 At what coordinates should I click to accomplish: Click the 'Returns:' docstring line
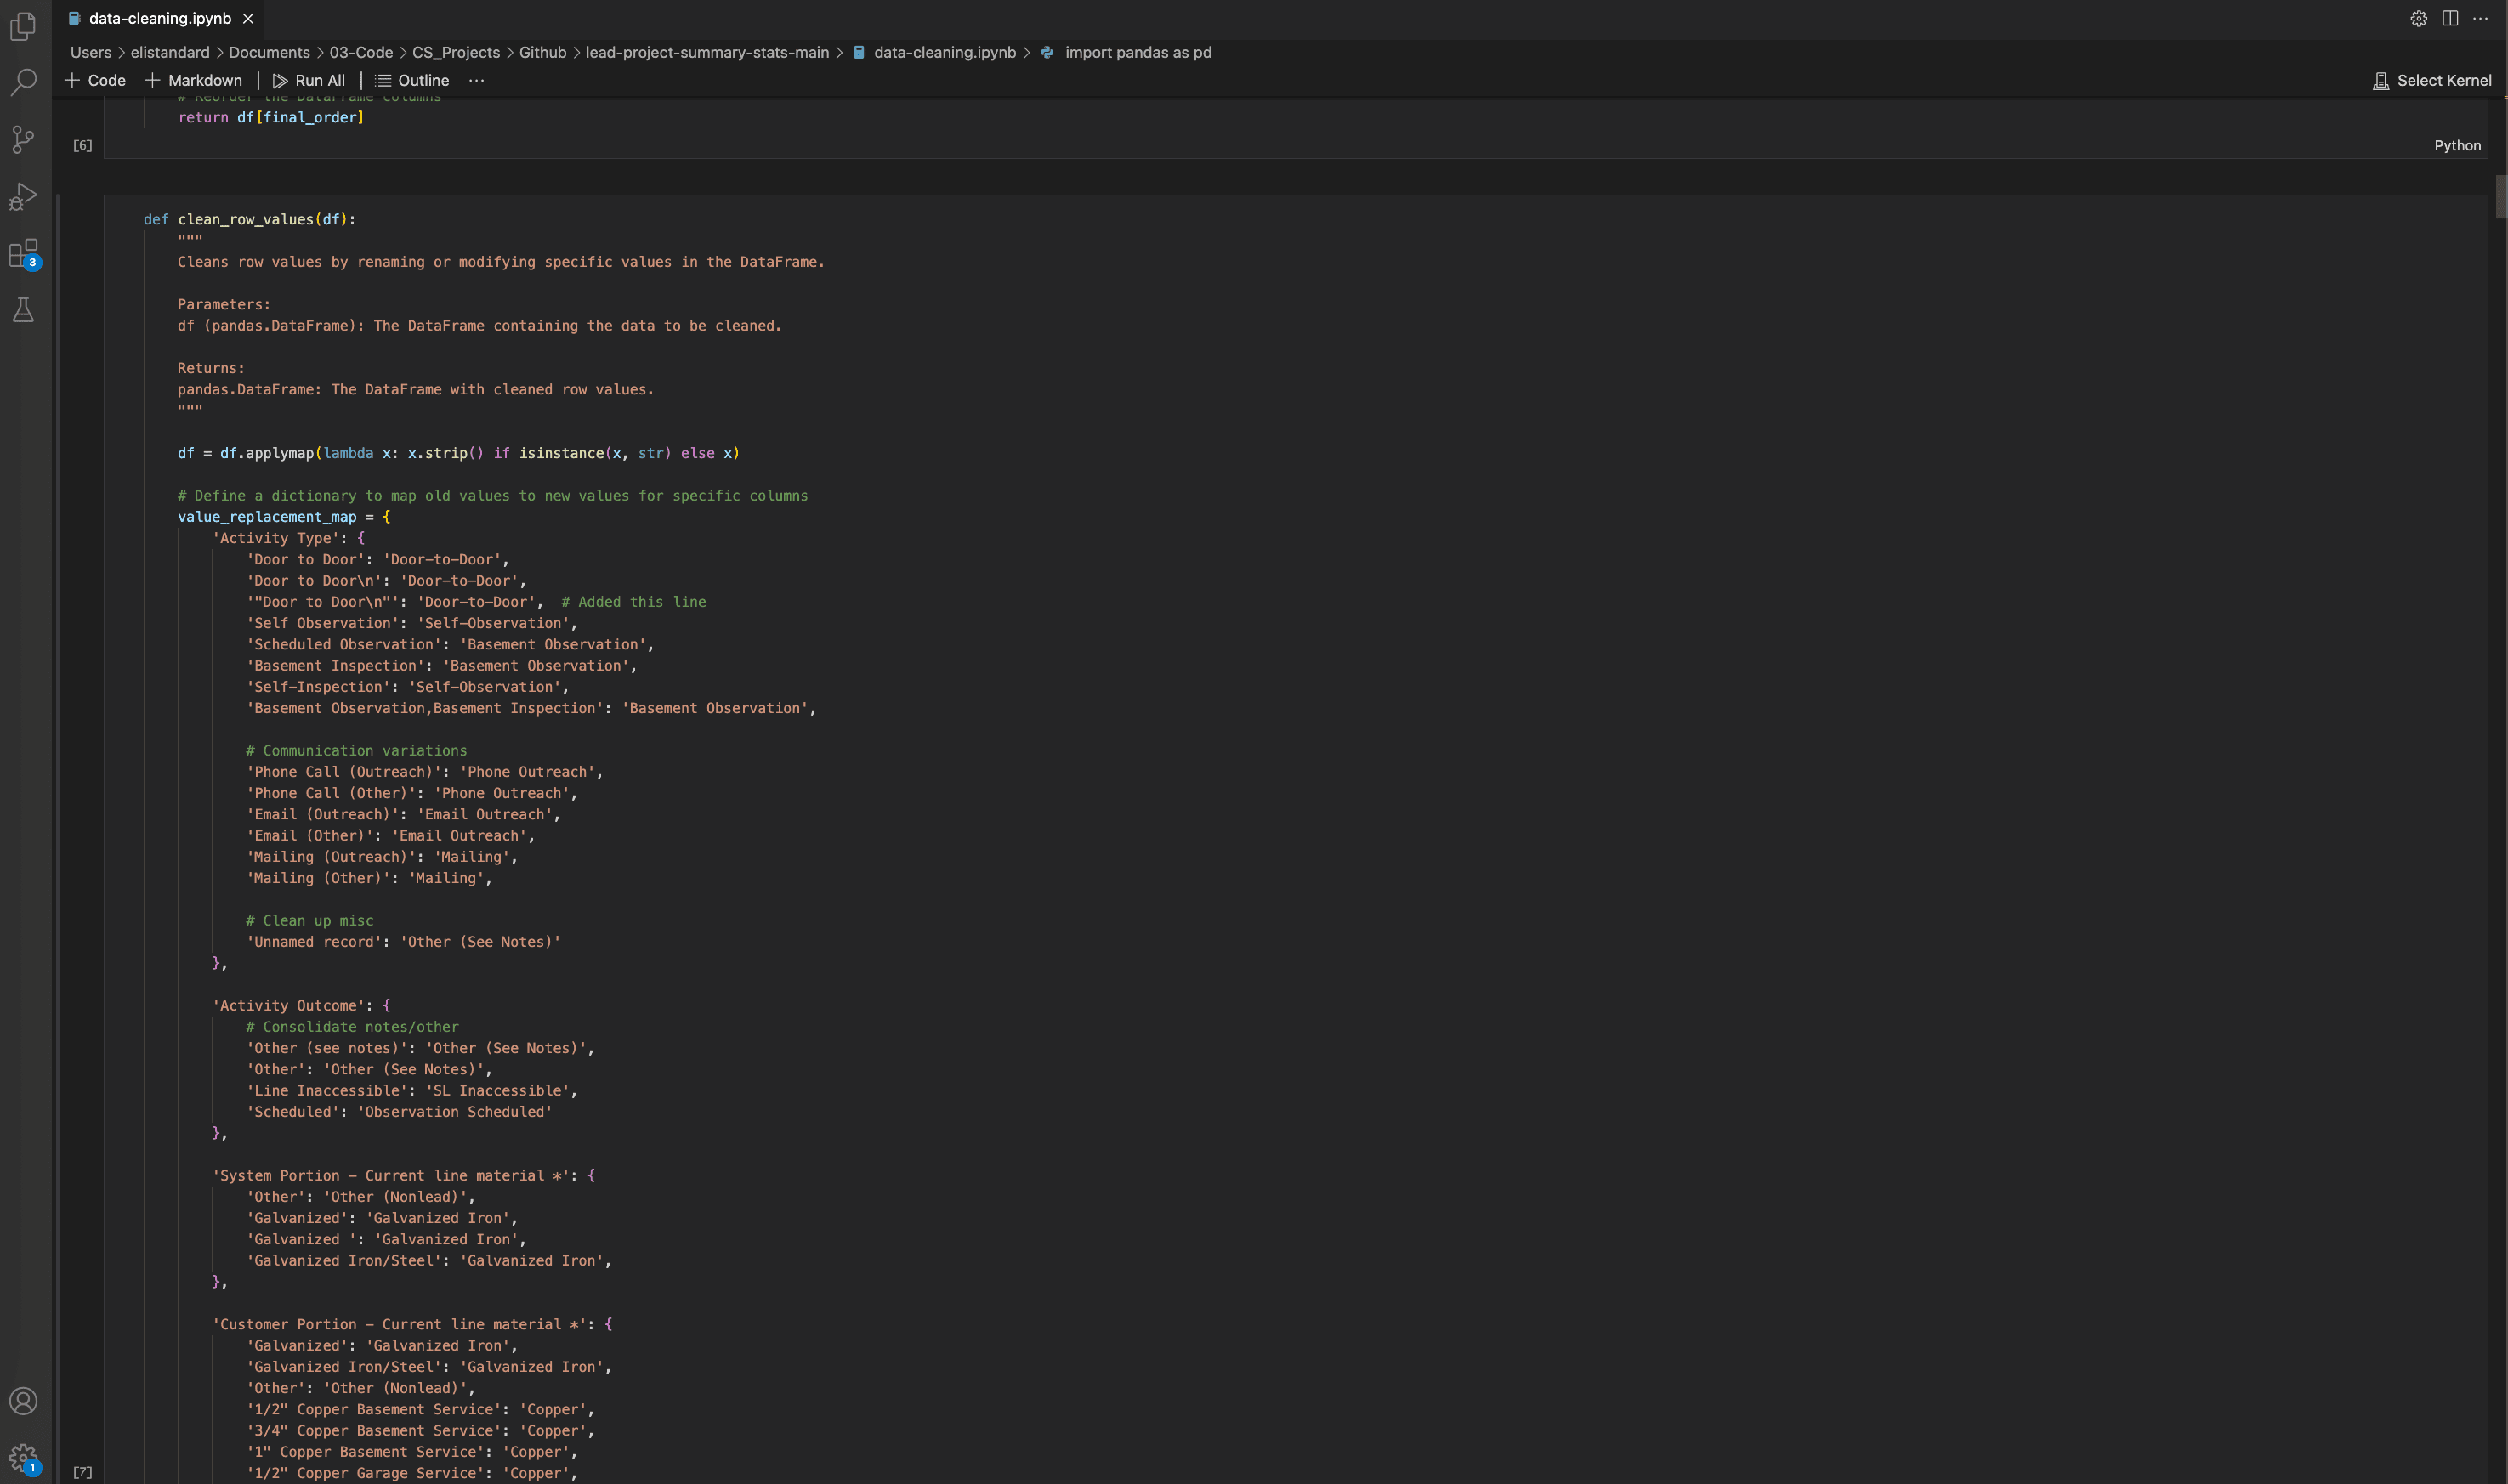(x=211, y=368)
